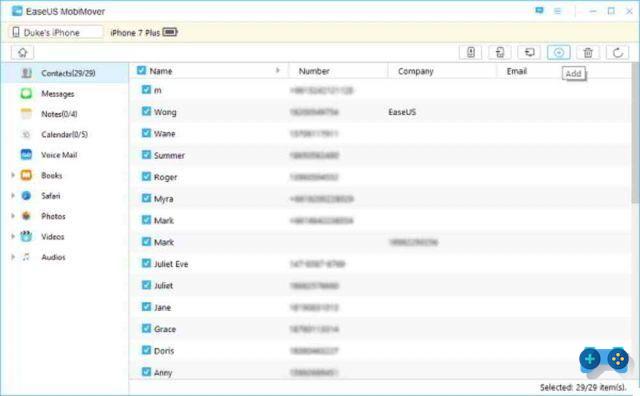Click the Calendar icon in sidebar
Image resolution: width=640 pixels, height=396 pixels.
pyautogui.click(x=26, y=134)
